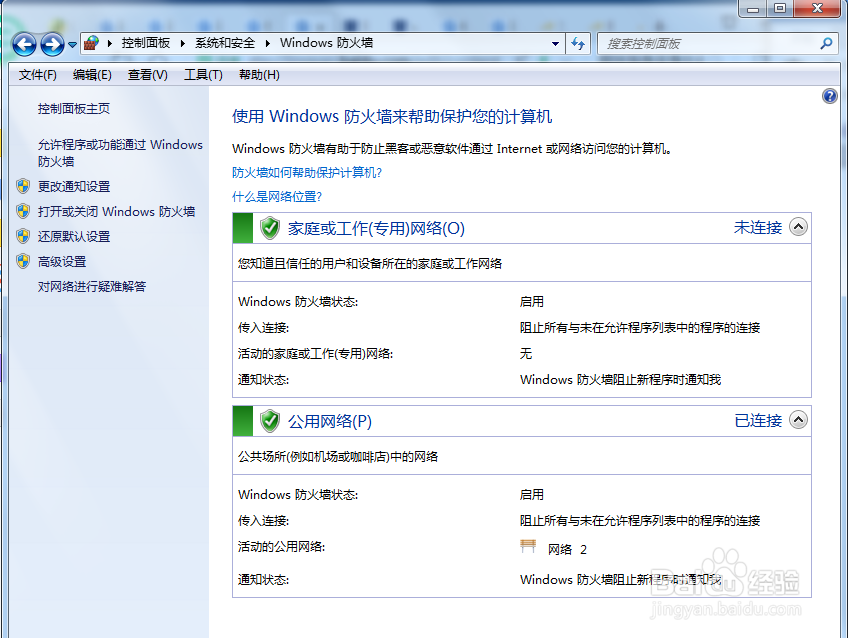Click the search magnifier icon
Viewport: 848px width, 638px height.
pos(826,43)
